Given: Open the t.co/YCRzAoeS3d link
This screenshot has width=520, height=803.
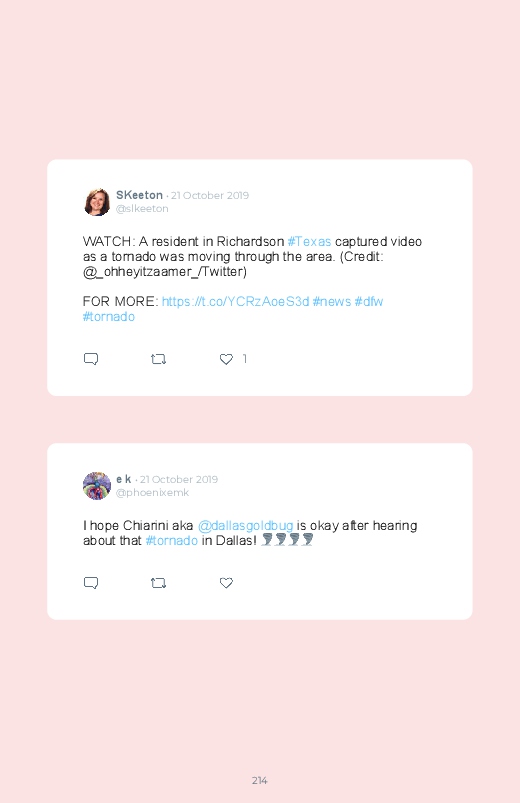Looking at the screenshot, I should [x=236, y=302].
